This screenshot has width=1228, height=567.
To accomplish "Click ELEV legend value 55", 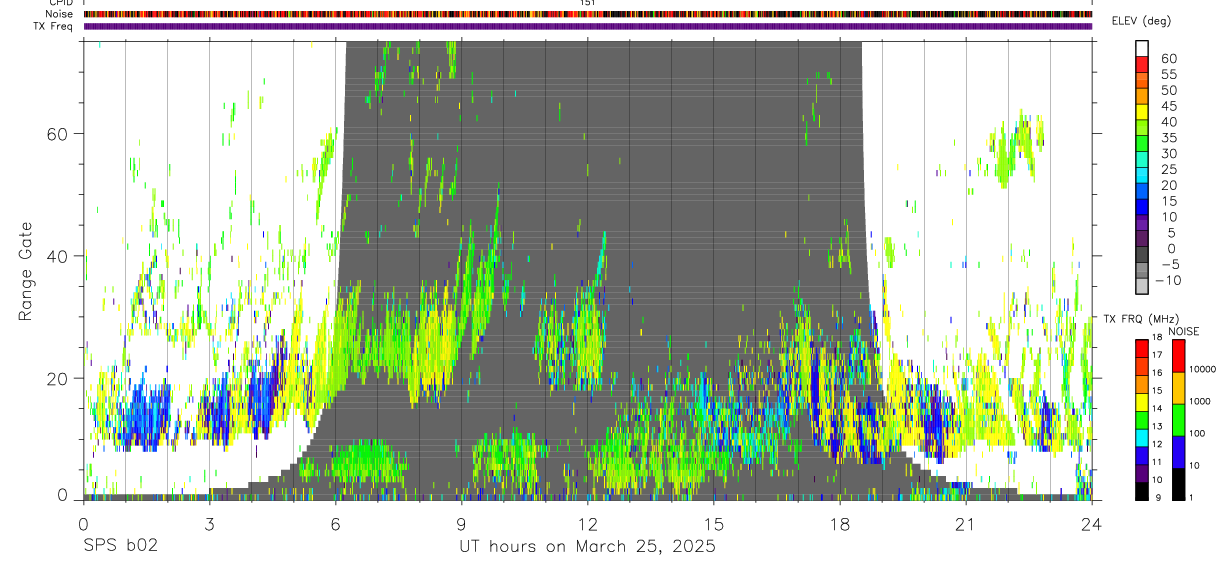I will (x=1168, y=75).
